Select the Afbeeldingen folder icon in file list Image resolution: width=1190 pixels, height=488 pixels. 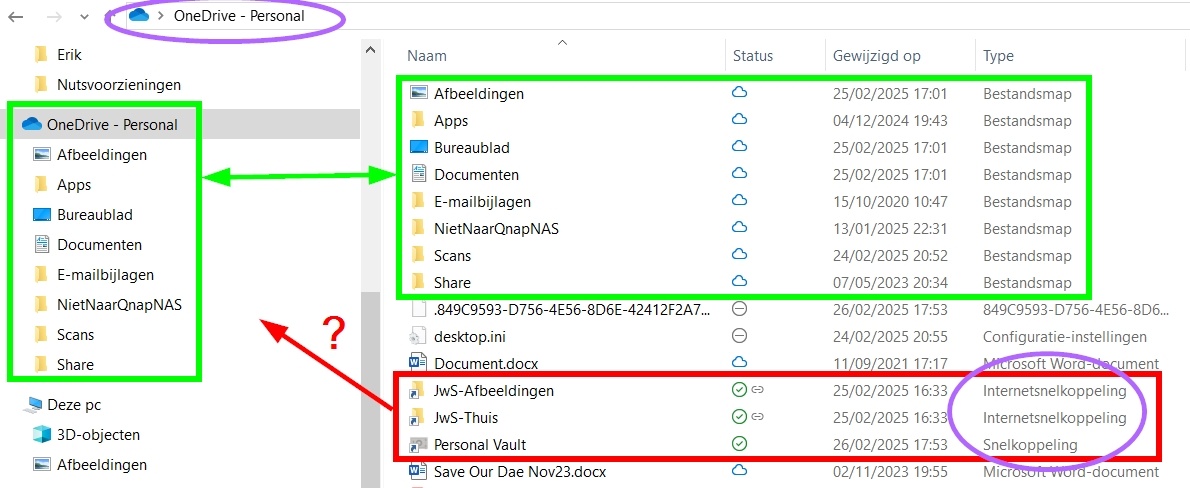tap(419, 93)
